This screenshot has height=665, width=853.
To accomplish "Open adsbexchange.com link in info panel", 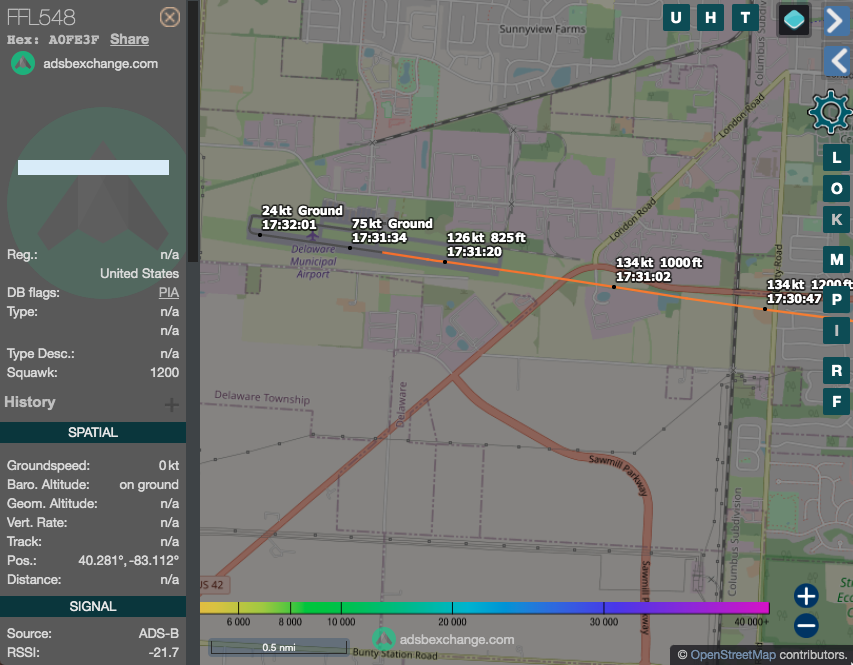I will click(x=101, y=64).
